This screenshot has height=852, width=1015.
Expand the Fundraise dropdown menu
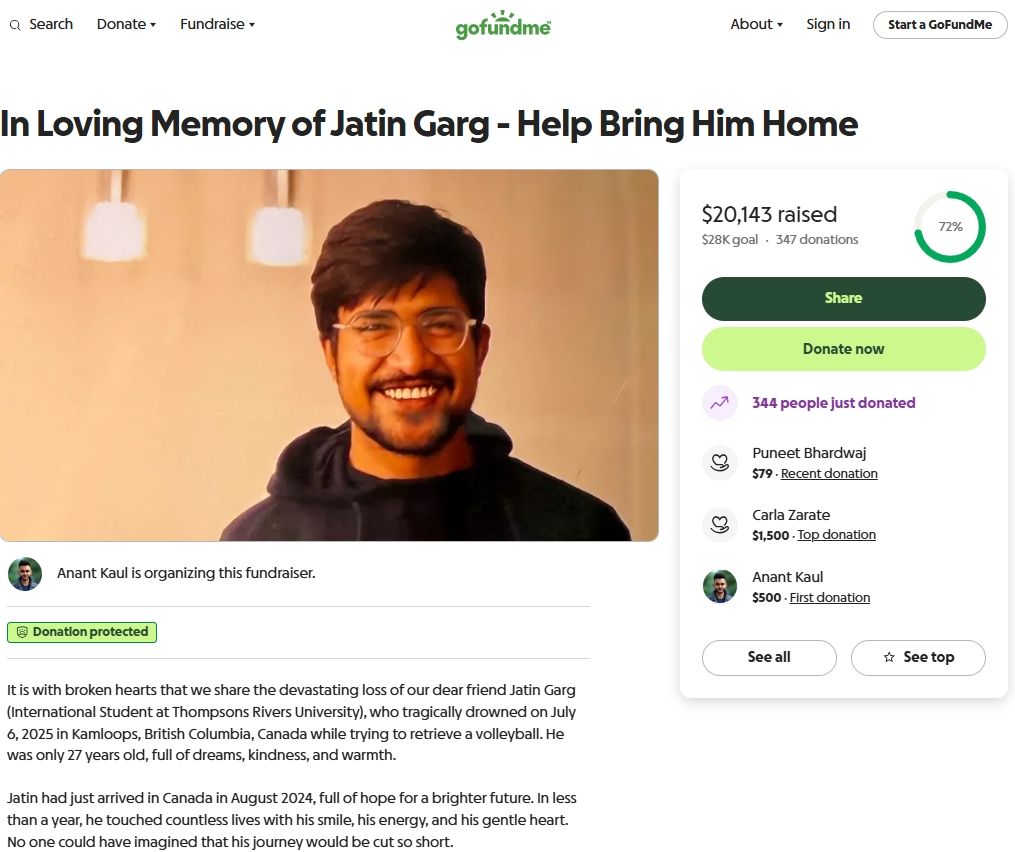coord(218,24)
